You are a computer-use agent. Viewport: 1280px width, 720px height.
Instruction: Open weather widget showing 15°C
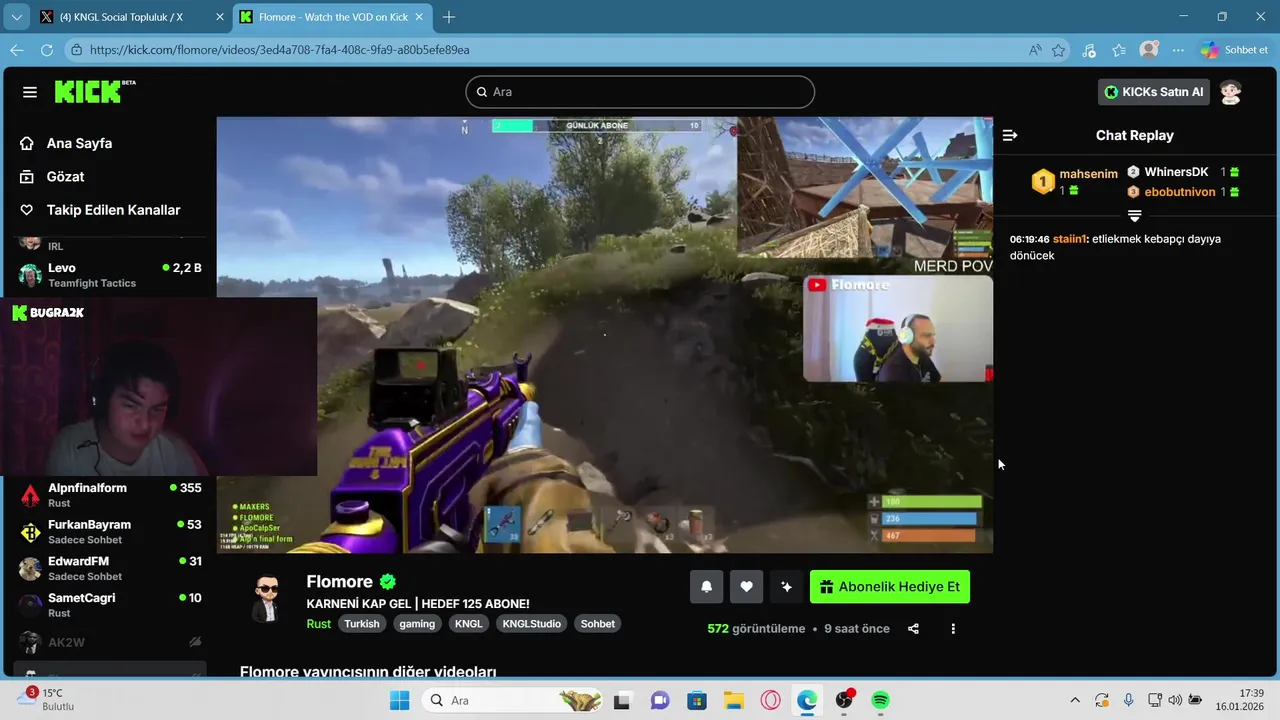(47, 699)
